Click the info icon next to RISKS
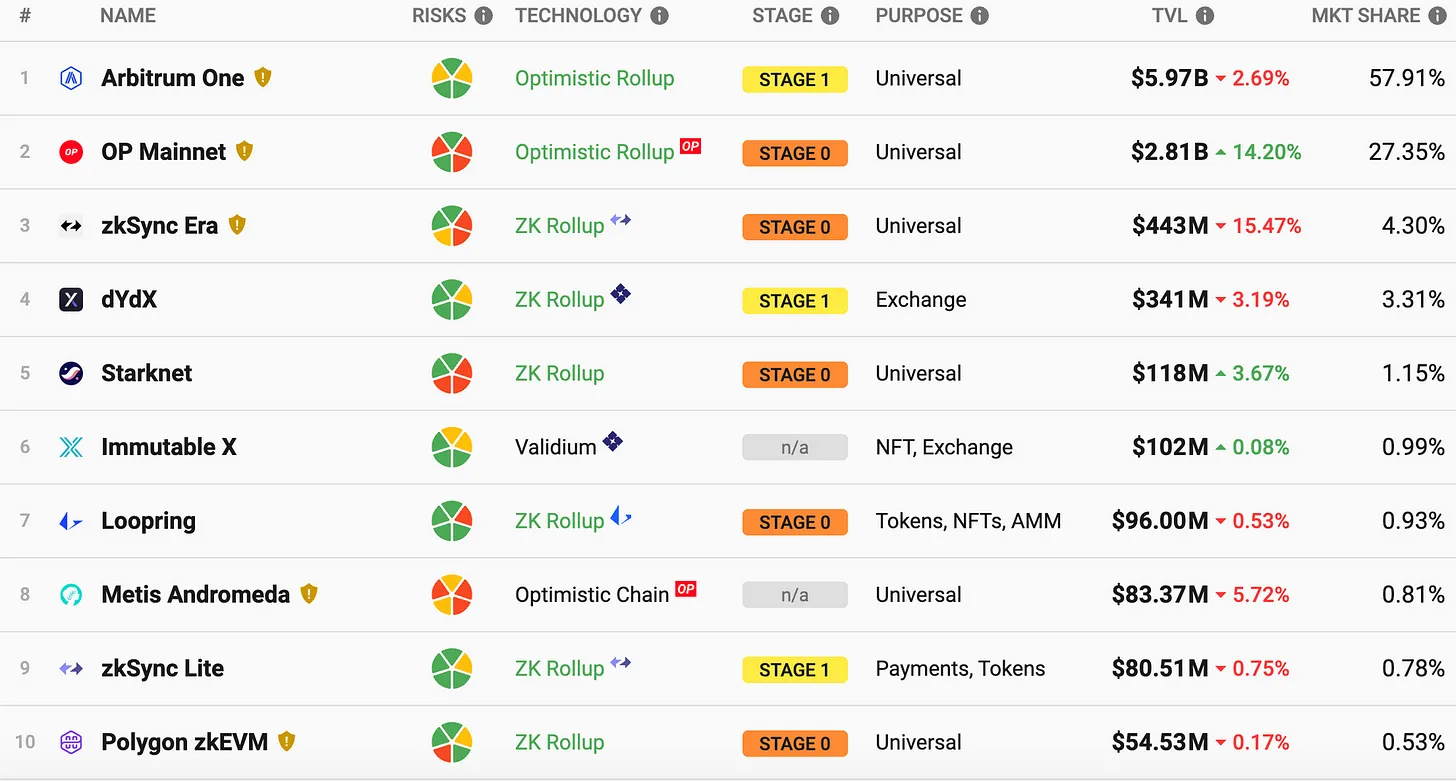 (484, 16)
